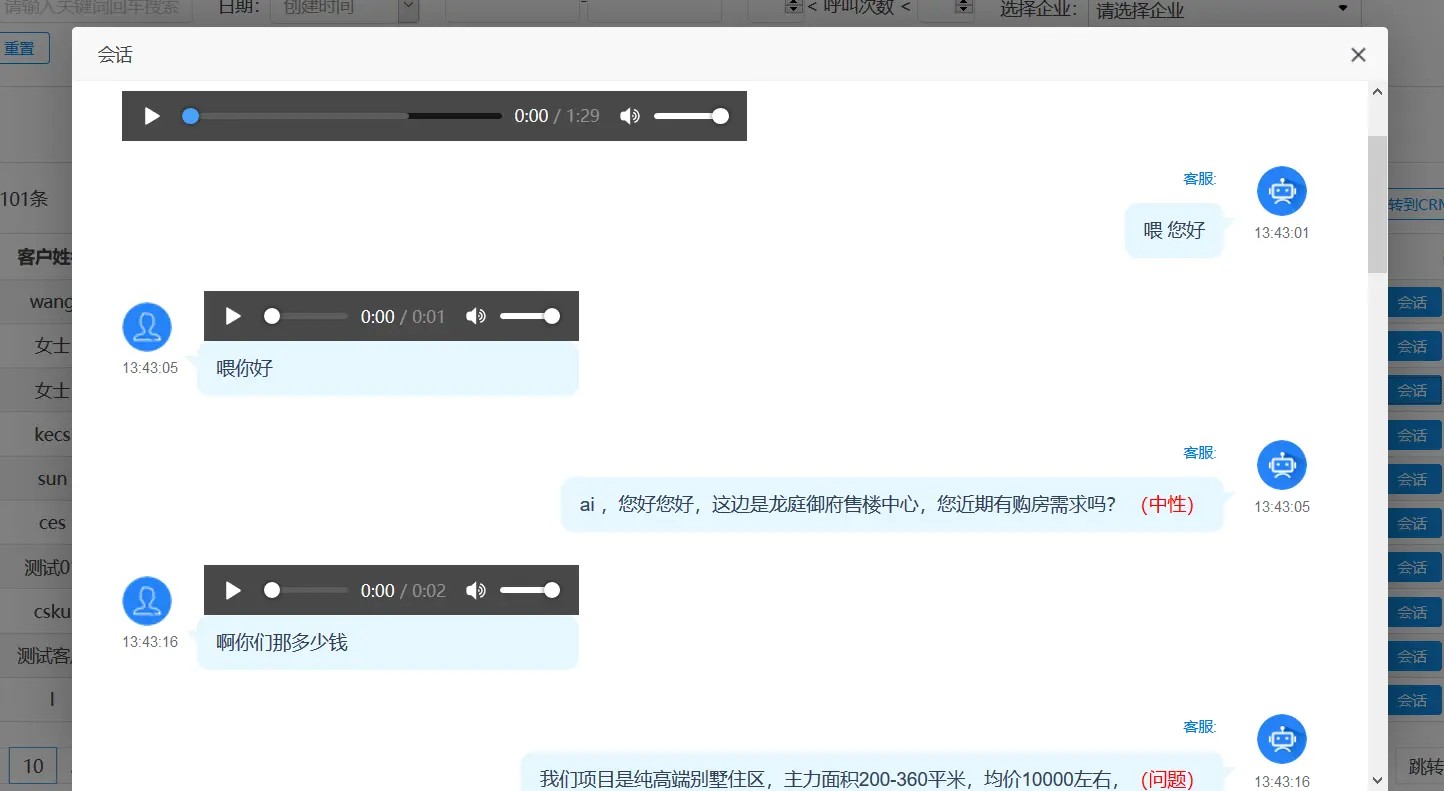
Task: Seek in the 1:29 recording progress bar
Action: click(342, 116)
